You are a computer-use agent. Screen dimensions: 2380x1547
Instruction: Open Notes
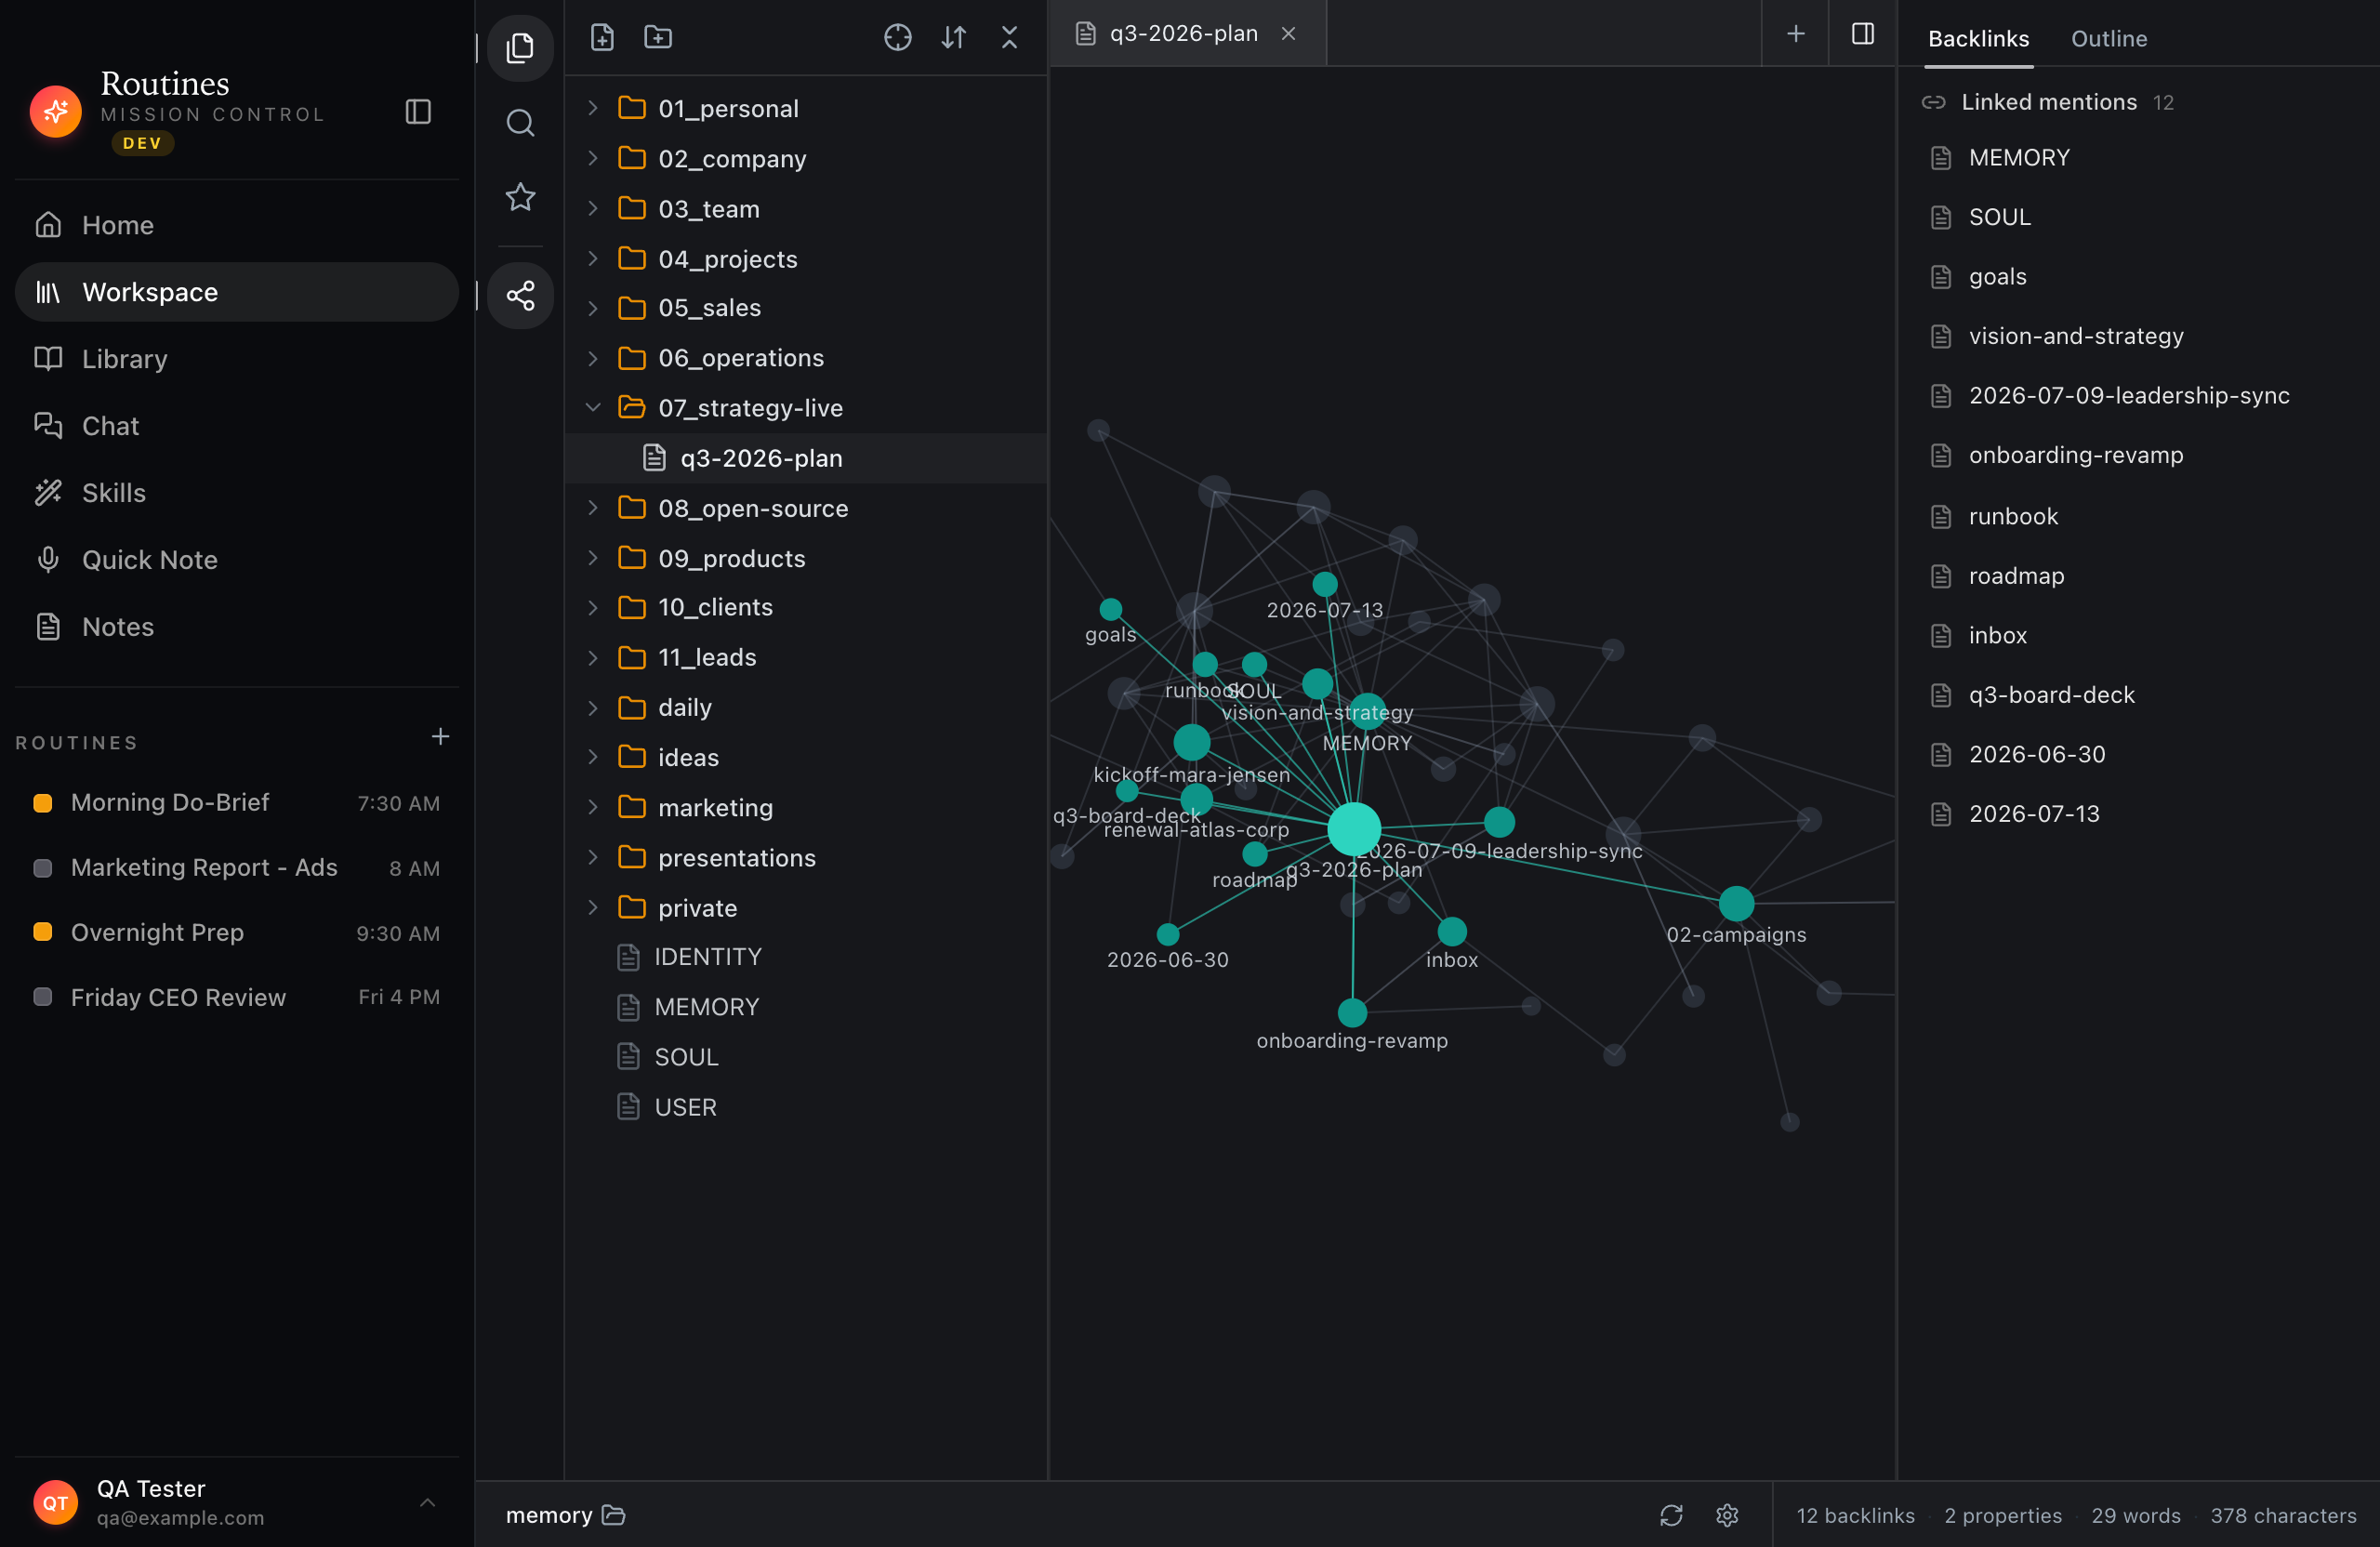pos(237,627)
